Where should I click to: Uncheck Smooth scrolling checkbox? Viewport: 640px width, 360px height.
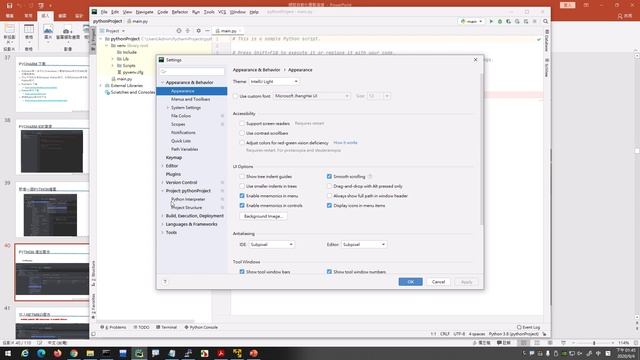(329, 176)
